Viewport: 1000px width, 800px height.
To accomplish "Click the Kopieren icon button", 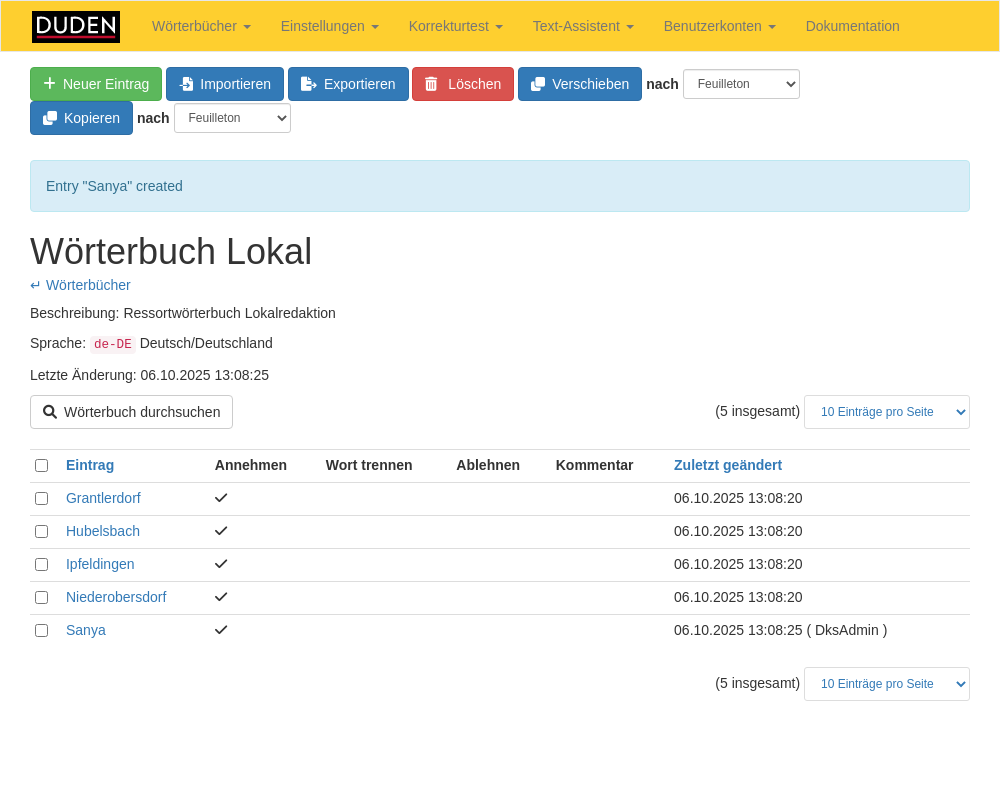I will point(50,118).
